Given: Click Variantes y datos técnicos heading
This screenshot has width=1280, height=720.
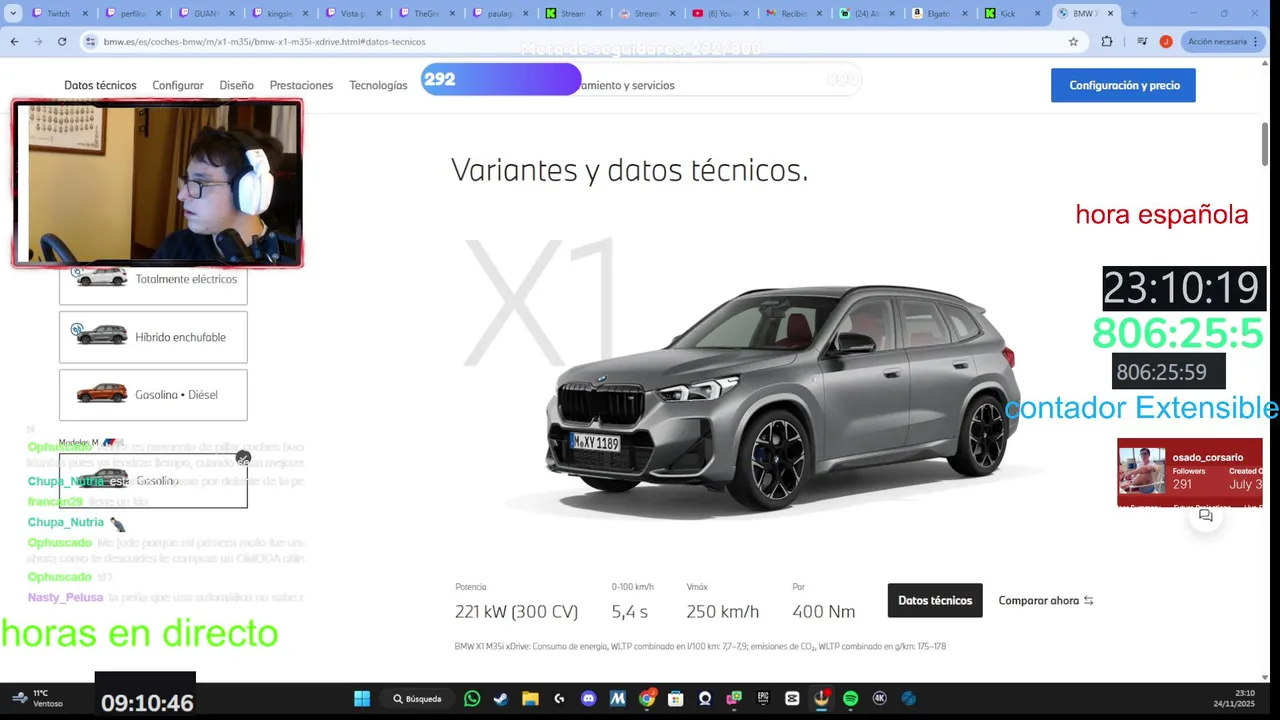Looking at the screenshot, I should 629,170.
